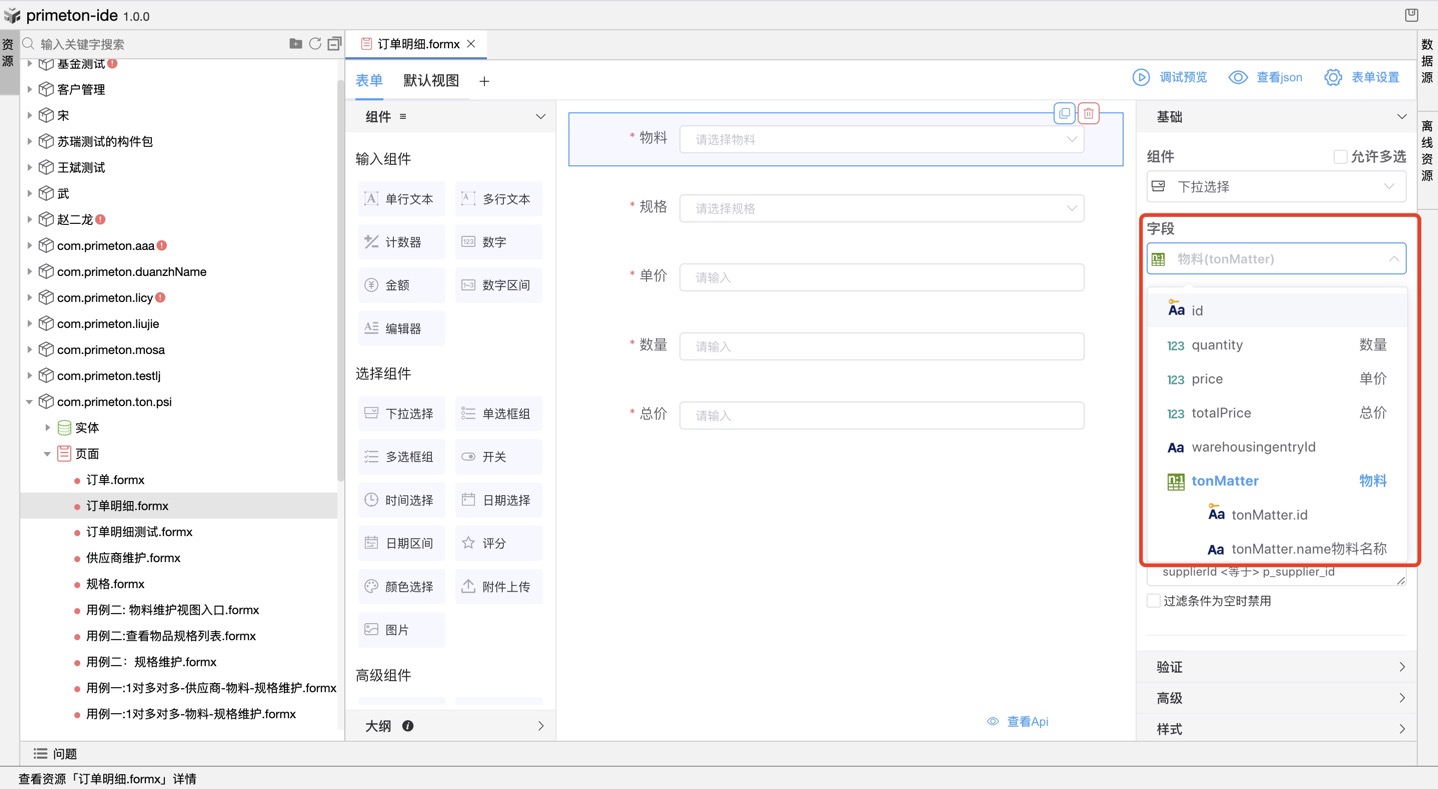The width and height of the screenshot is (1438, 789).
Task: Click the refresh icon above the resource tree
Action: click(315, 44)
